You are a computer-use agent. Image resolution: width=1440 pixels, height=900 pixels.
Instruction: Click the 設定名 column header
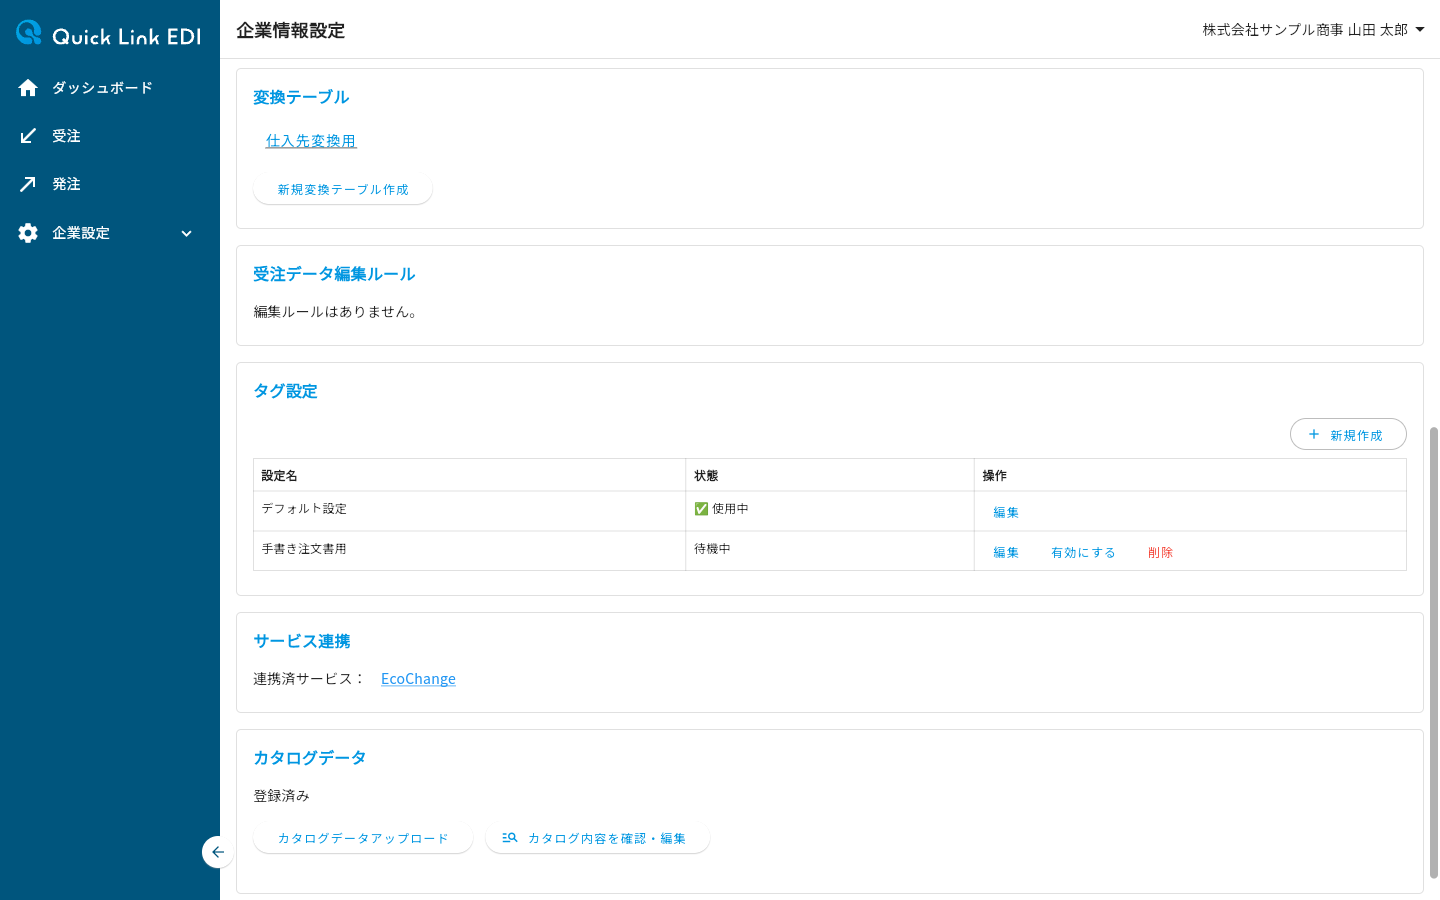[469, 475]
